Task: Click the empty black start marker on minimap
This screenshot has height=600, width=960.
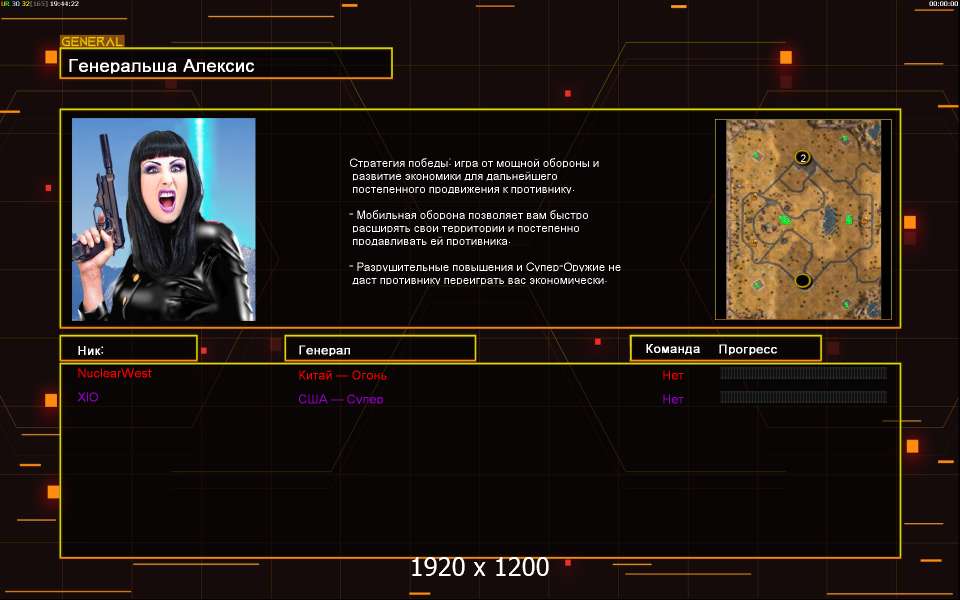Action: coord(802,280)
